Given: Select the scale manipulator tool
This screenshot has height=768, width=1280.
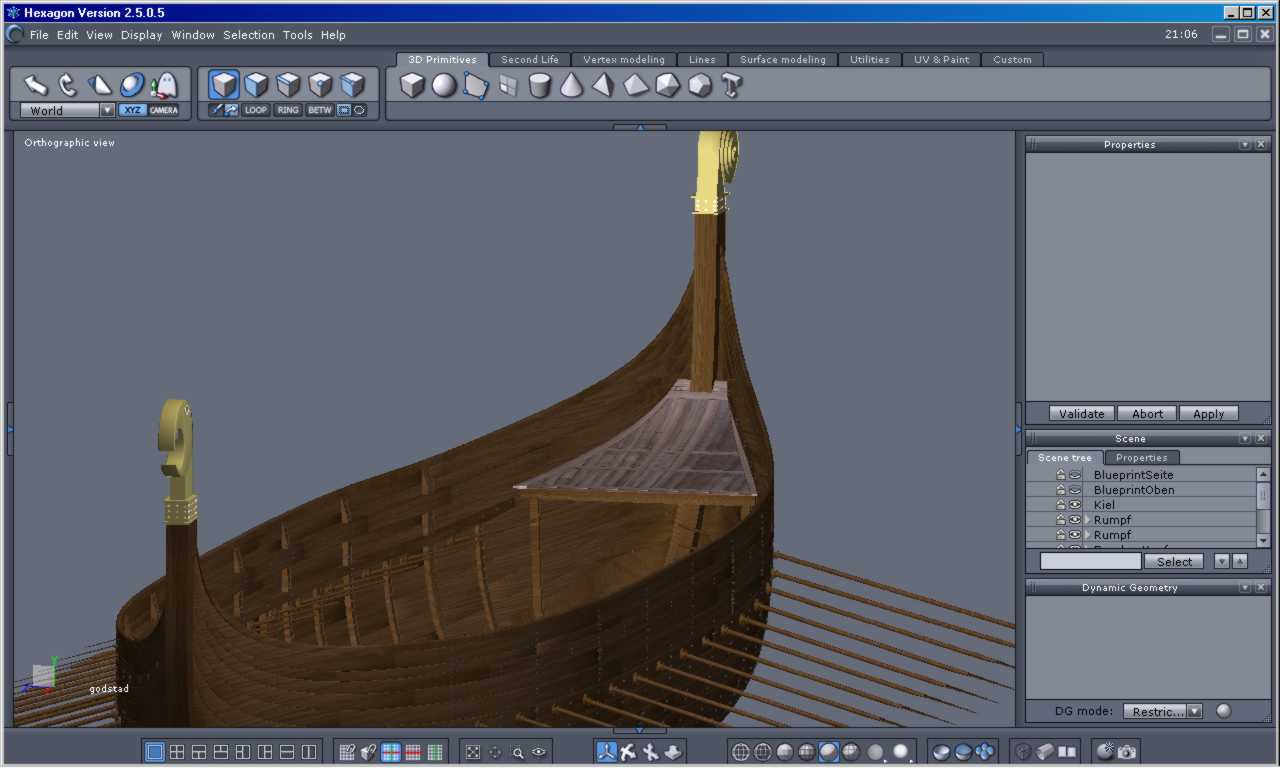Looking at the screenshot, I should click(x=100, y=85).
